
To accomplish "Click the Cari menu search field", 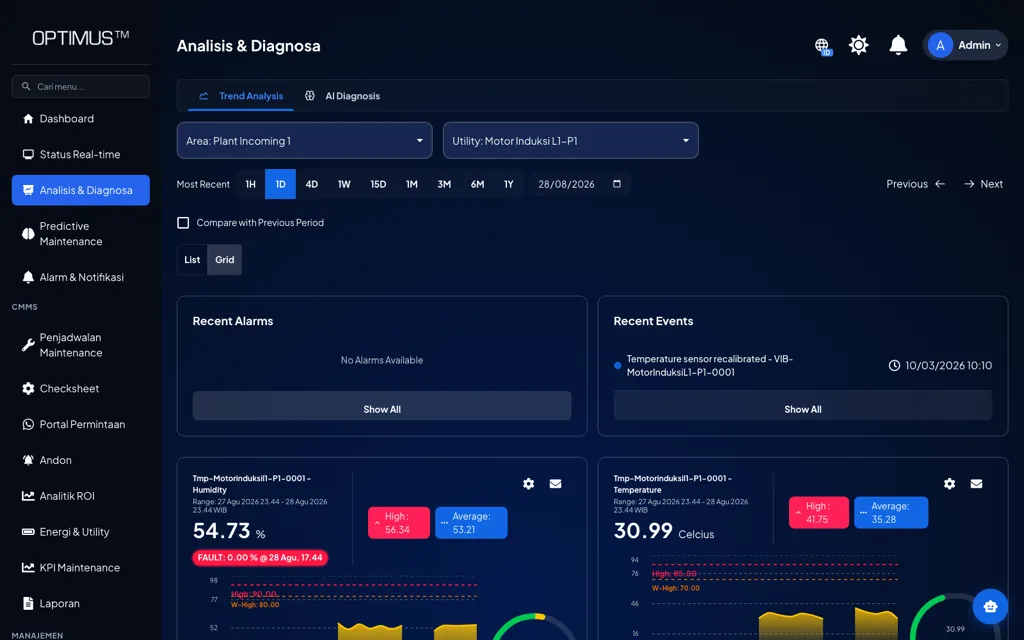I will click(80, 86).
